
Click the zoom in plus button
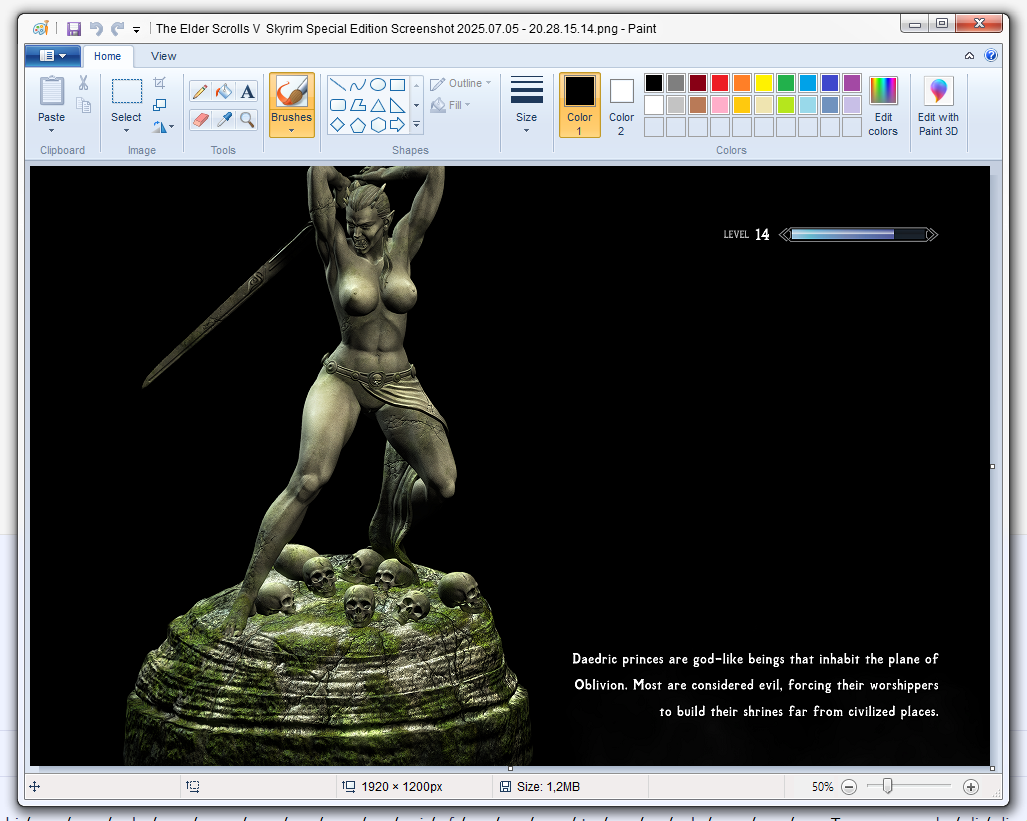(971, 787)
